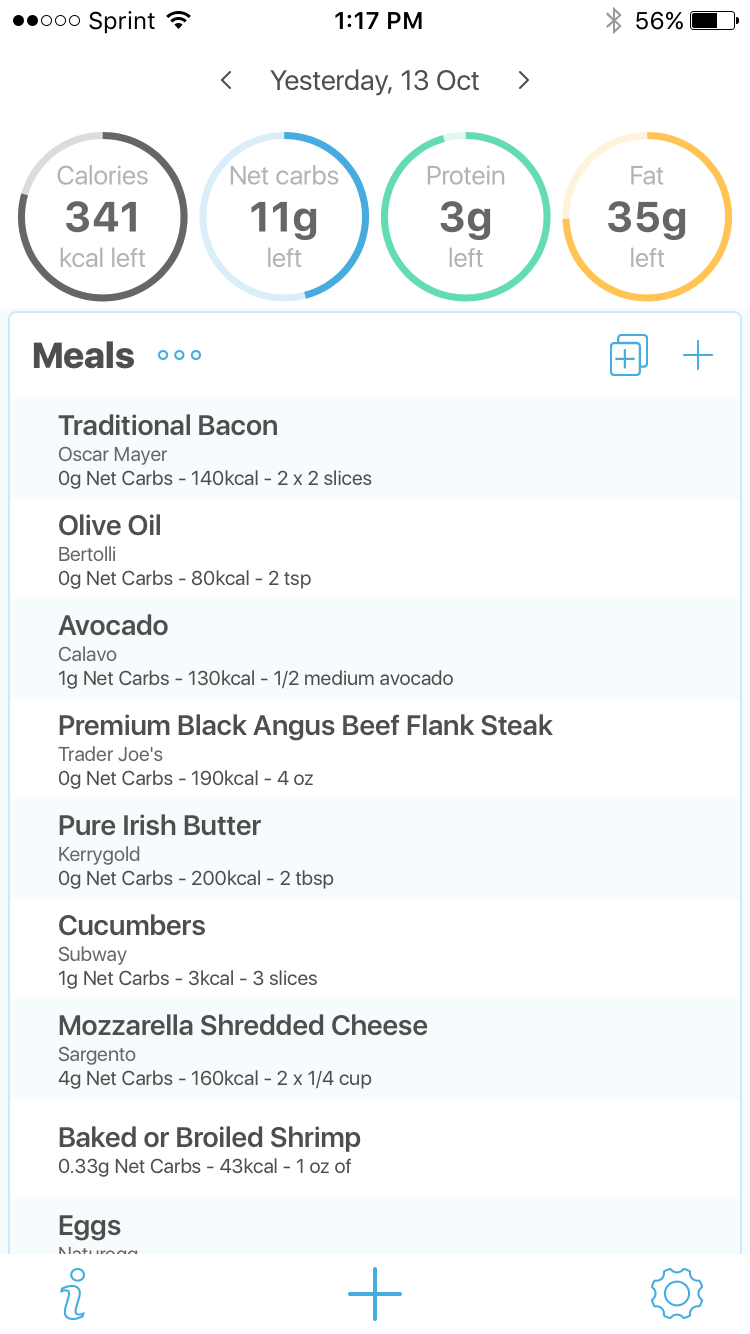Open the Baked or Broiled Shrimp entry
This screenshot has height=1334, width=750.
click(x=375, y=1150)
